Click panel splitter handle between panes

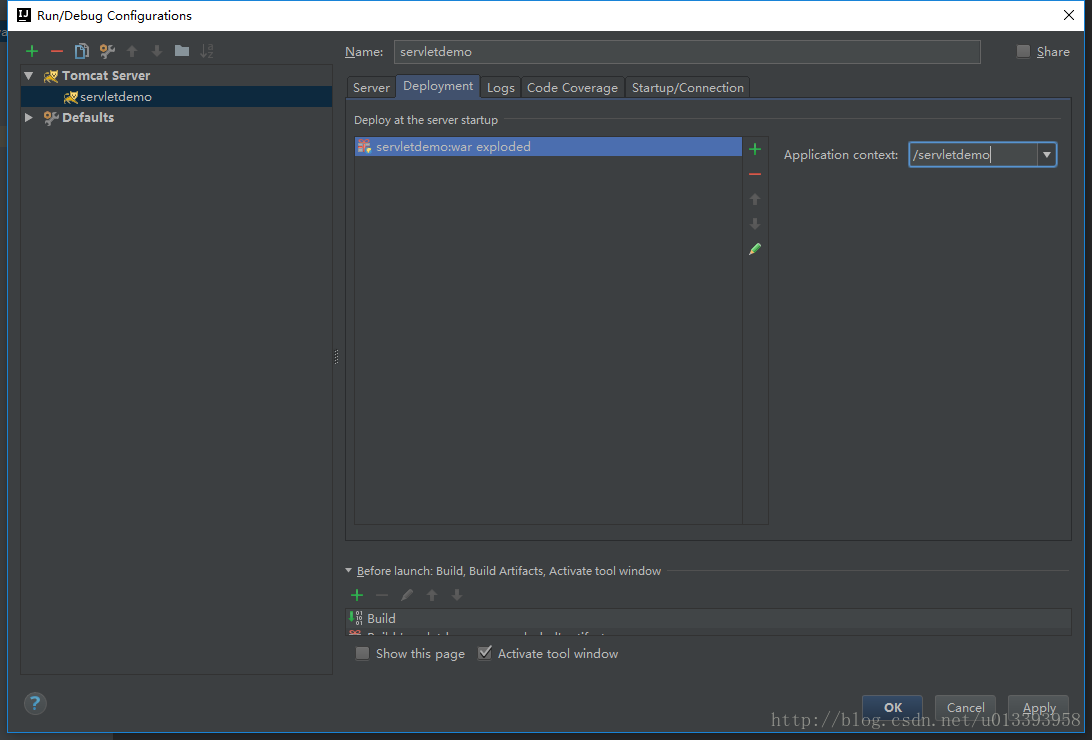point(336,357)
